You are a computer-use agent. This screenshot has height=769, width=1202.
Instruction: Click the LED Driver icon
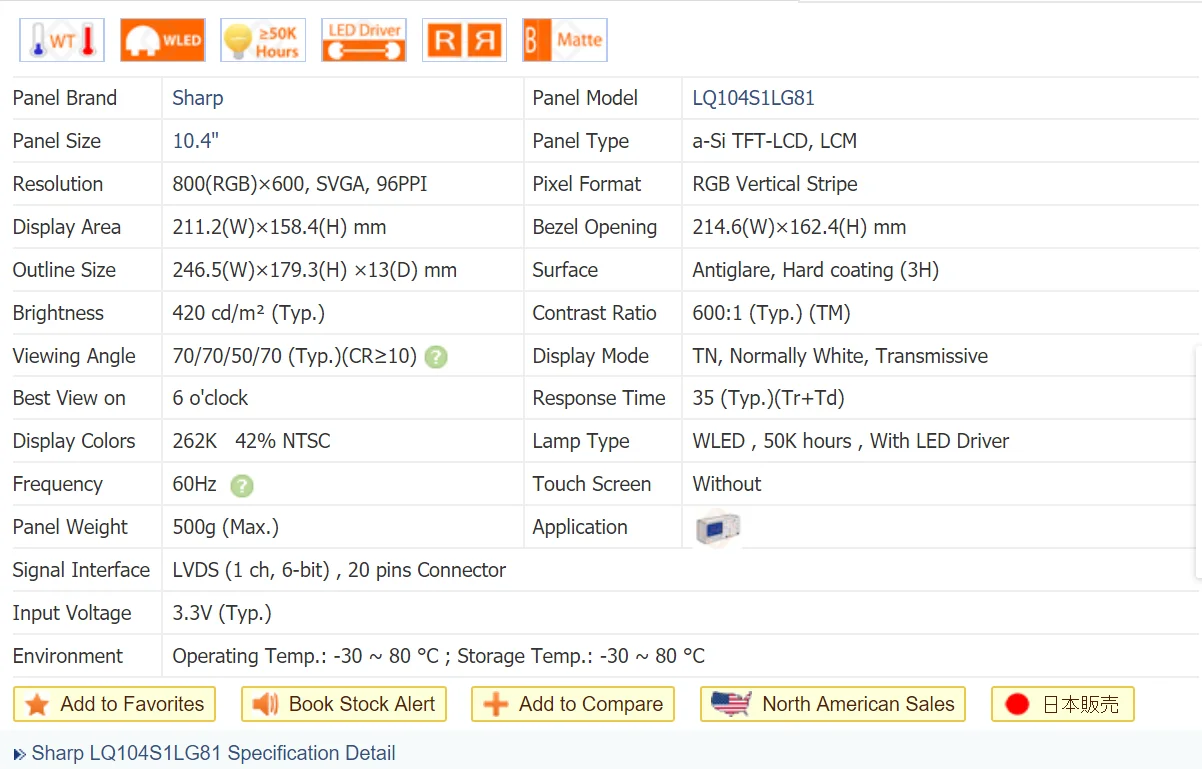point(364,41)
